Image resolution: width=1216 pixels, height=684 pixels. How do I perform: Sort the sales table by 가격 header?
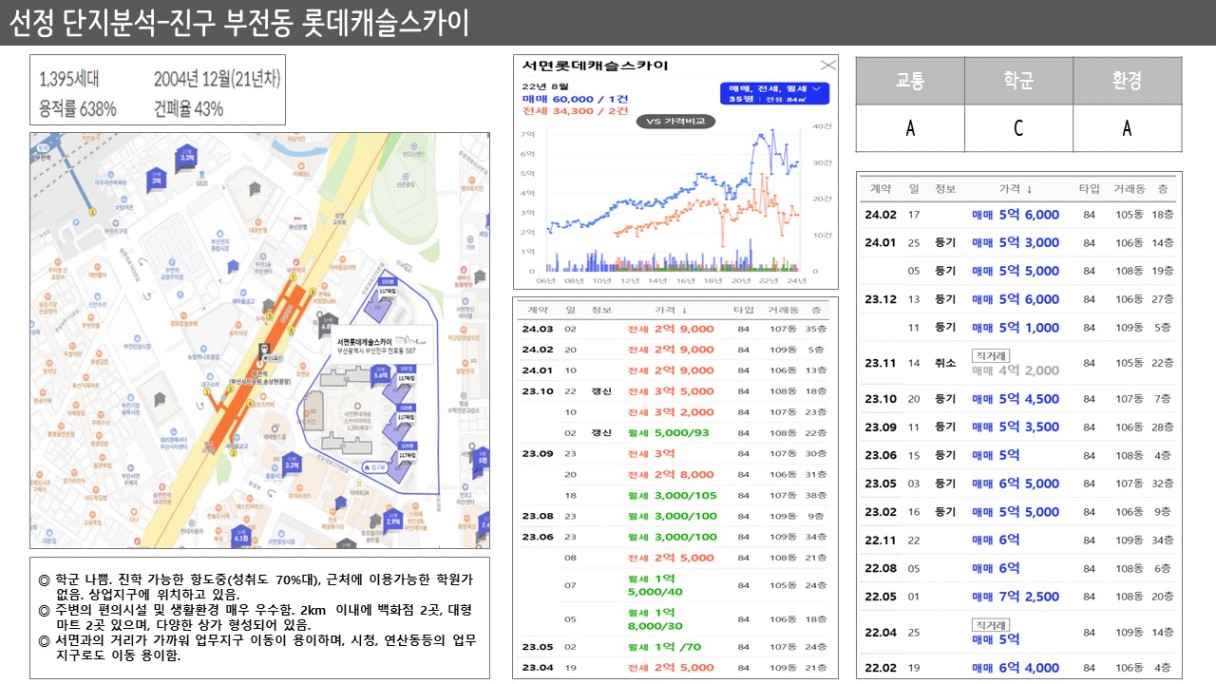click(x=1015, y=188)
